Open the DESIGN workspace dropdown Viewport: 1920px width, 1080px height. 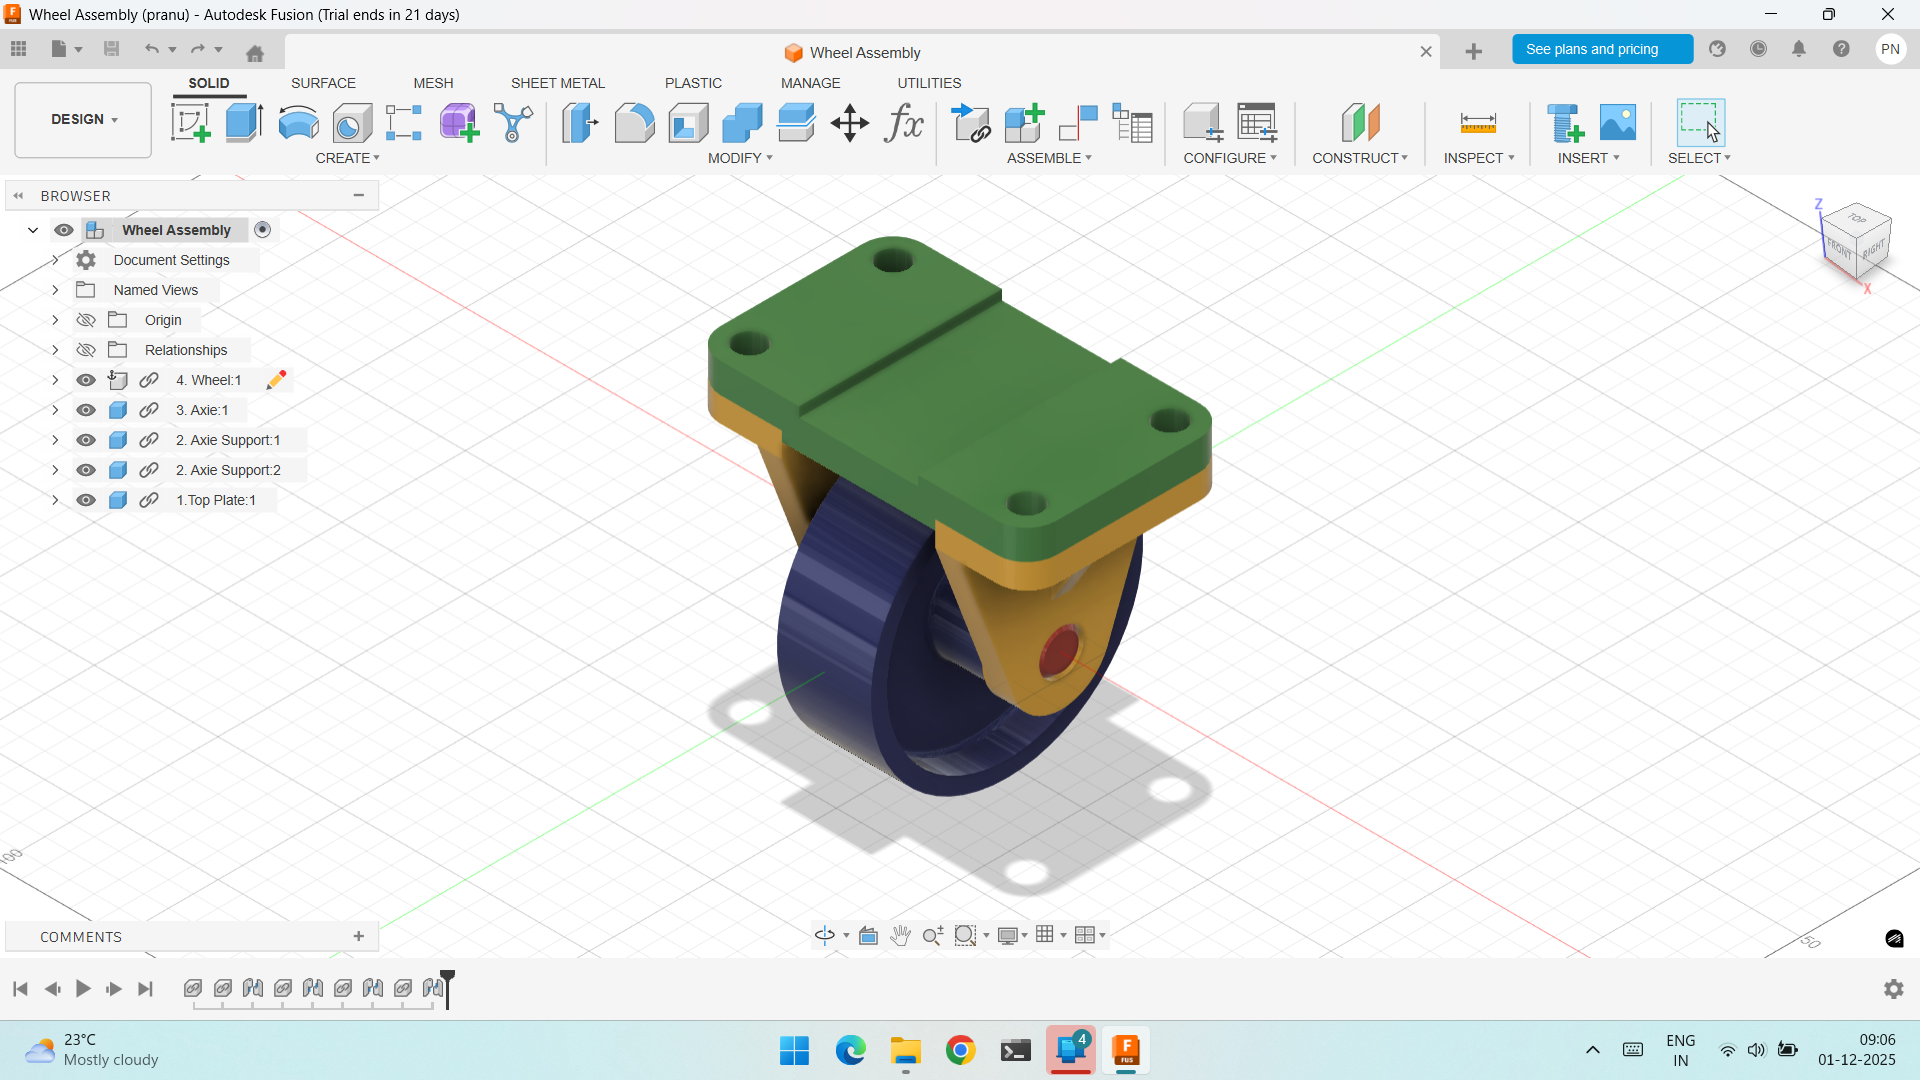pos(84,119)
